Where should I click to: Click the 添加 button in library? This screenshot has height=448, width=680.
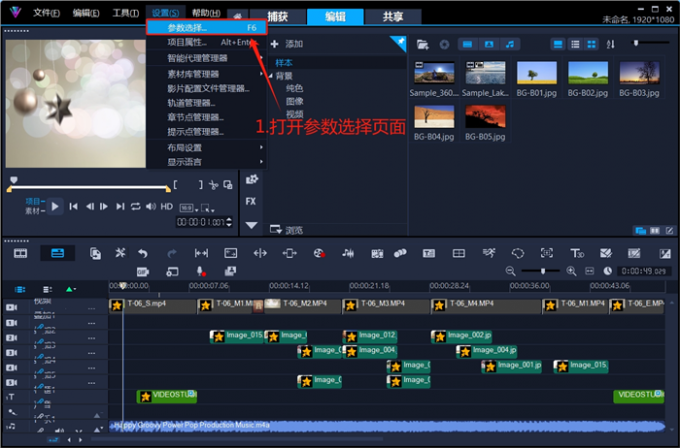[287, 44]
